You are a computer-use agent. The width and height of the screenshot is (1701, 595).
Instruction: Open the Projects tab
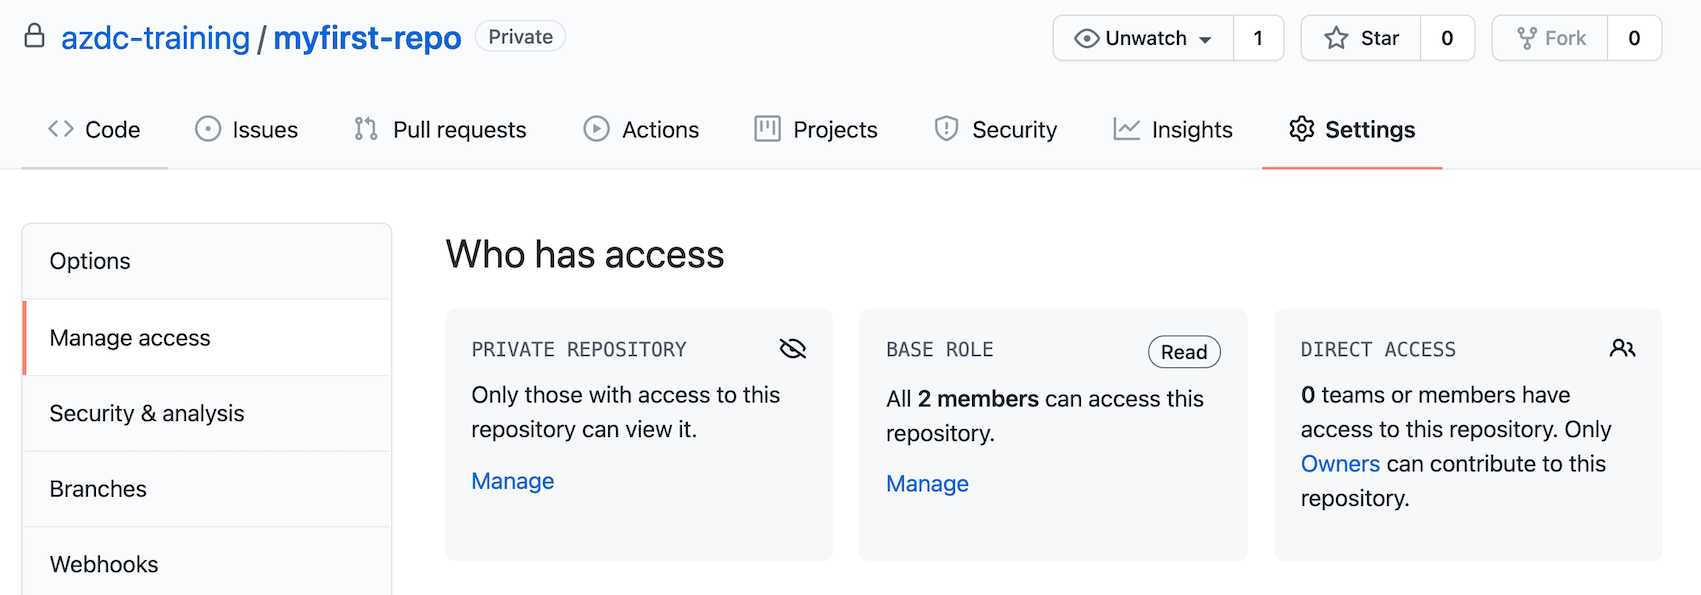pyautogui.click(x=816, y=130)
